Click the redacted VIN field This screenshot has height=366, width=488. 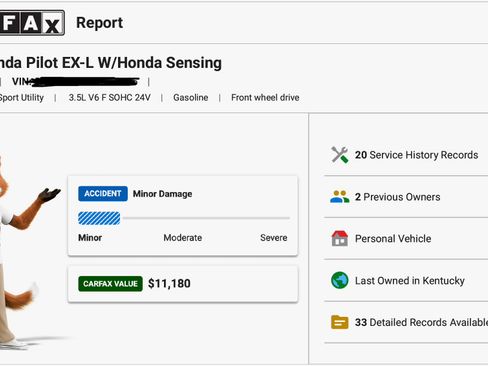click(x=75, y=81)
